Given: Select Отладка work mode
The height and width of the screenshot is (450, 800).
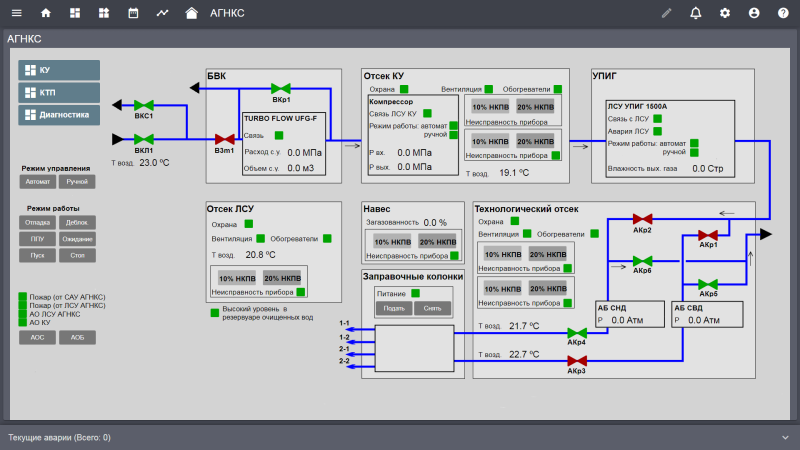Looking at the screenshot, I should click(x=38, y=222).
